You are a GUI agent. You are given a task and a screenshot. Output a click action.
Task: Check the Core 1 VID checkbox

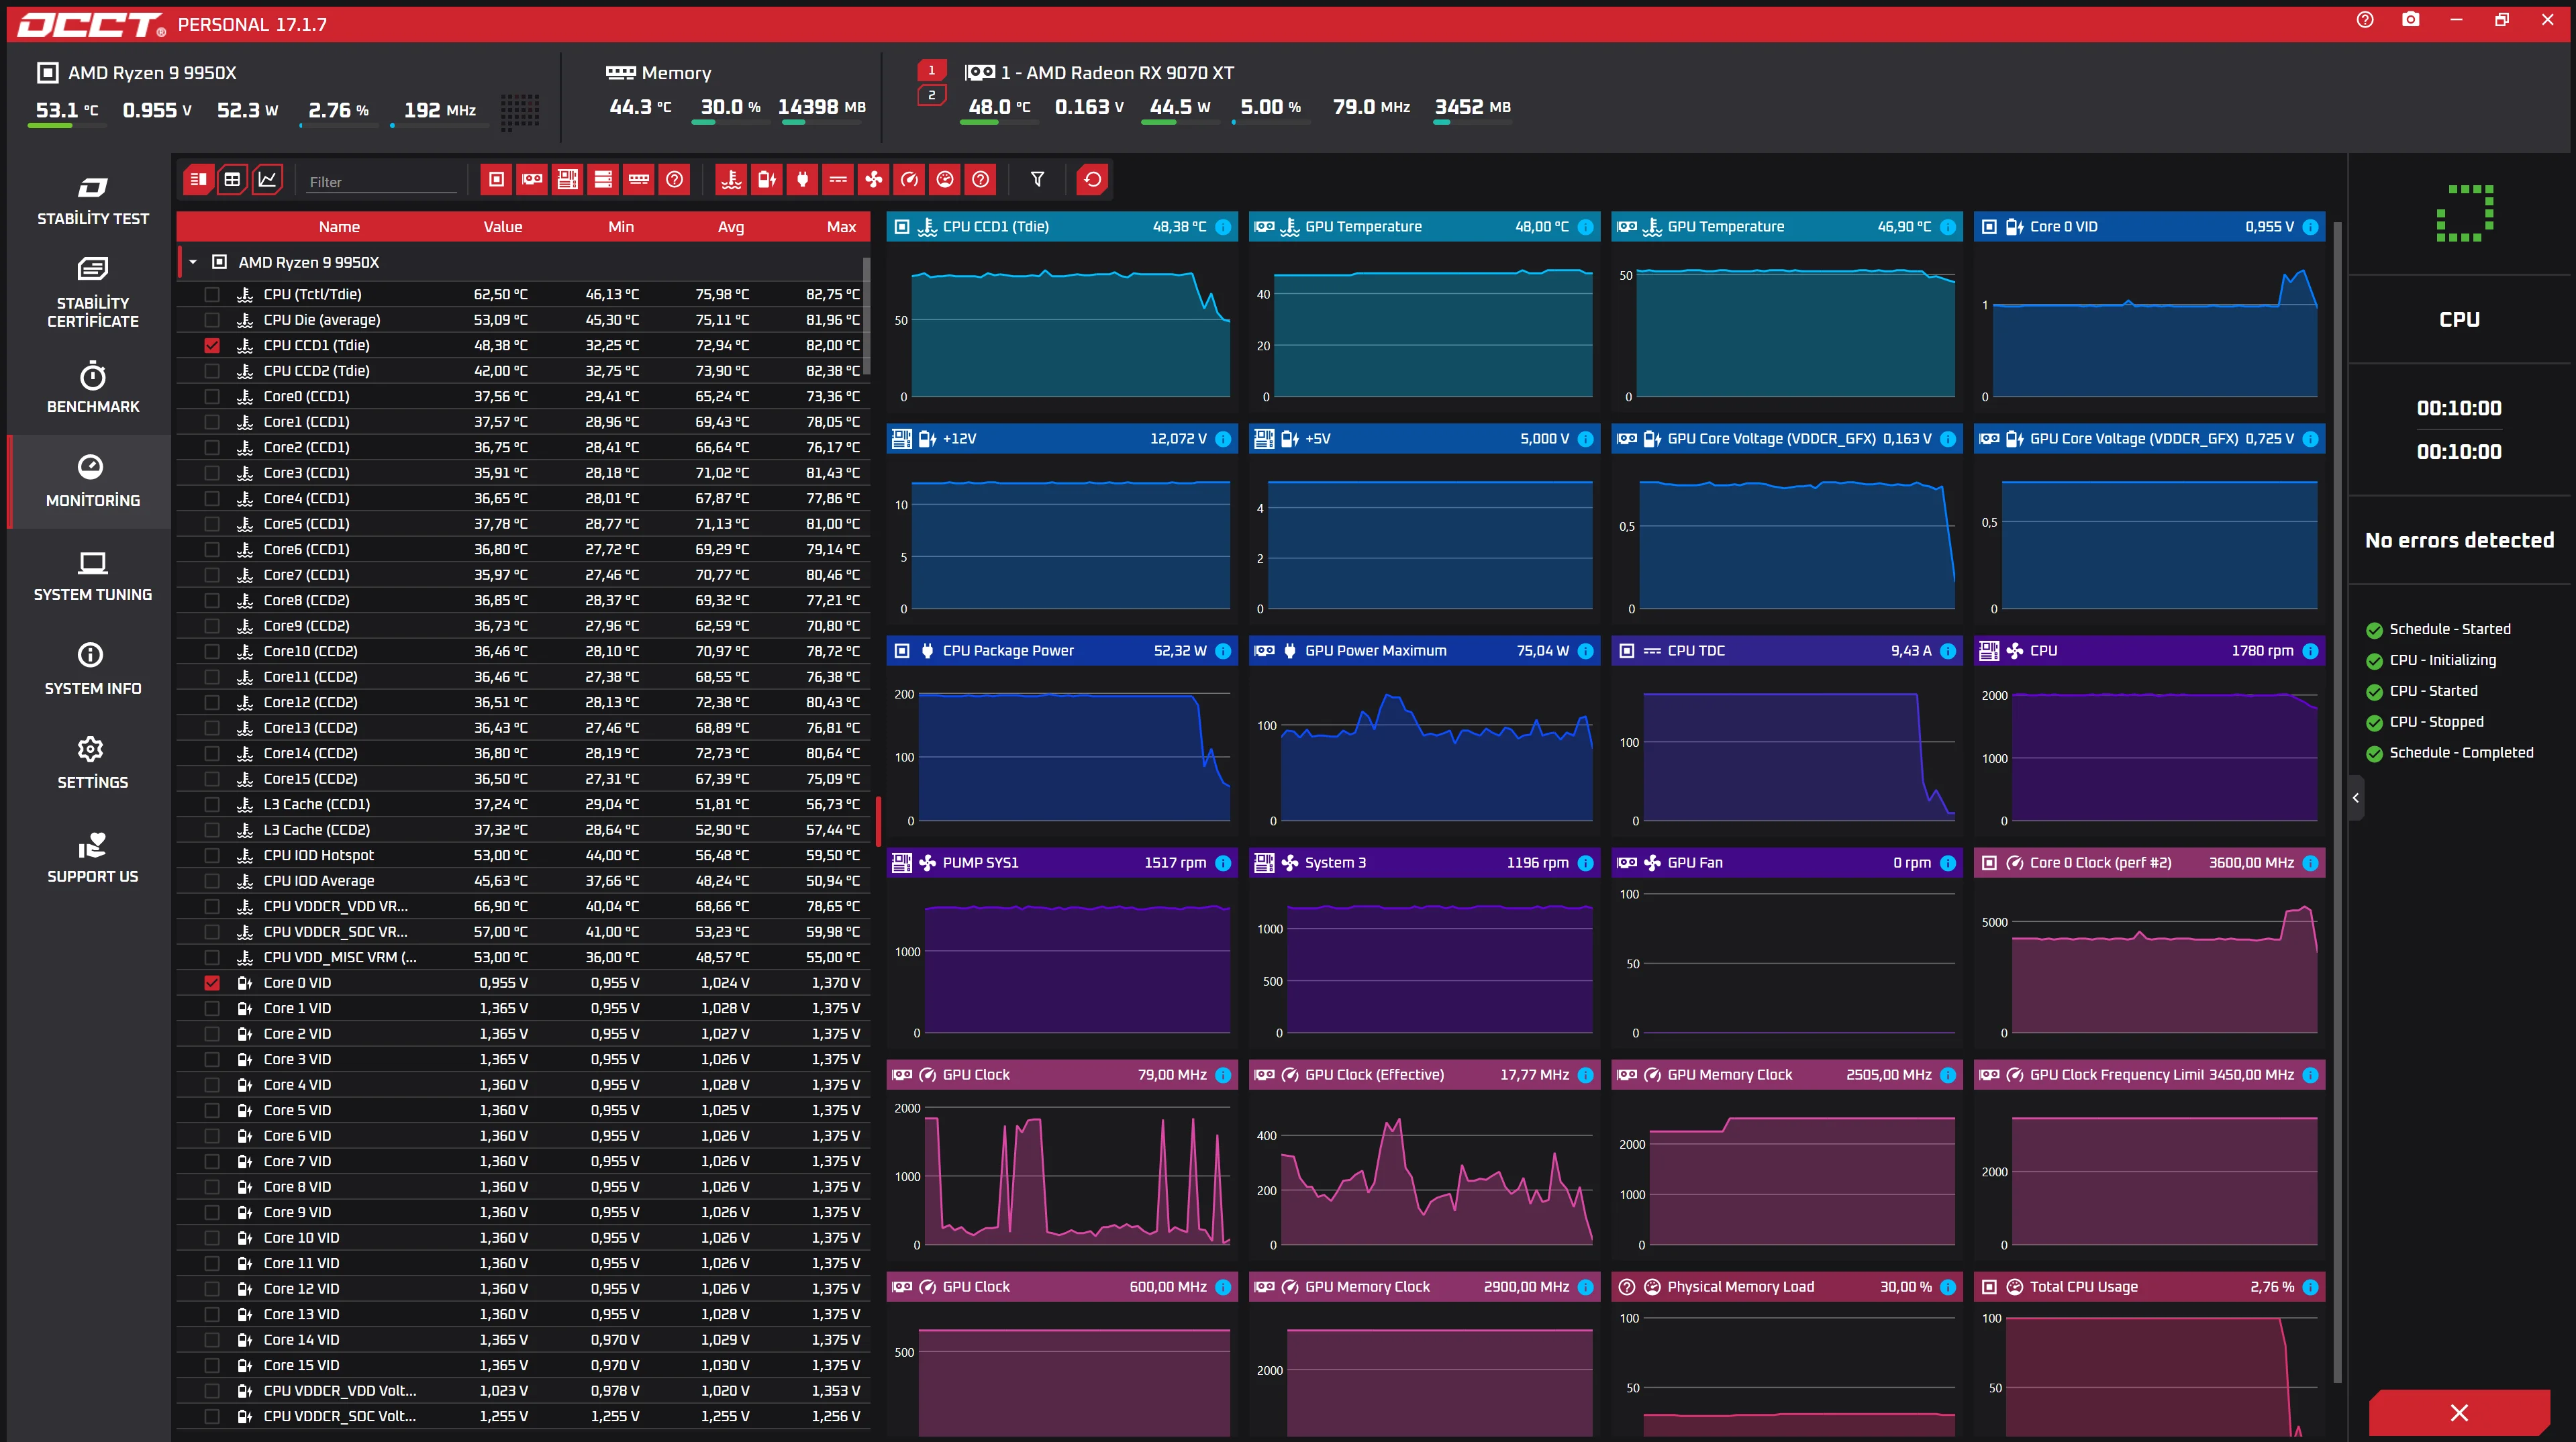pos(212,1009)
